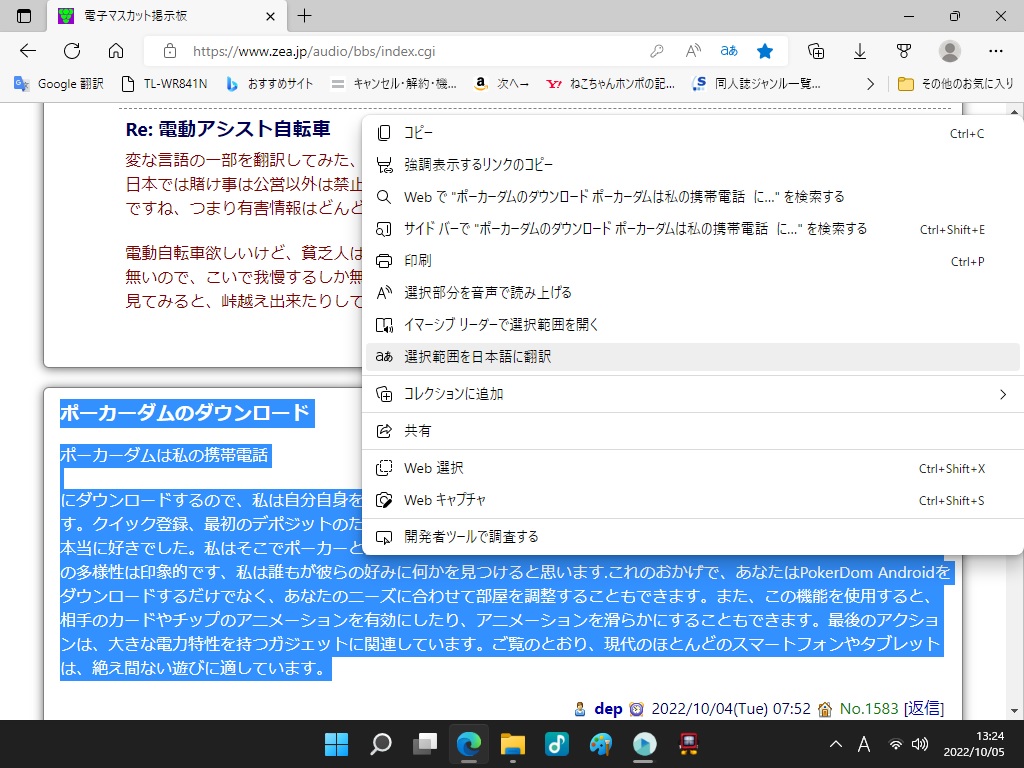Switch the IME input mode indicator A
This screenshot has height=768, width=1024.
[x=864, y=744]
